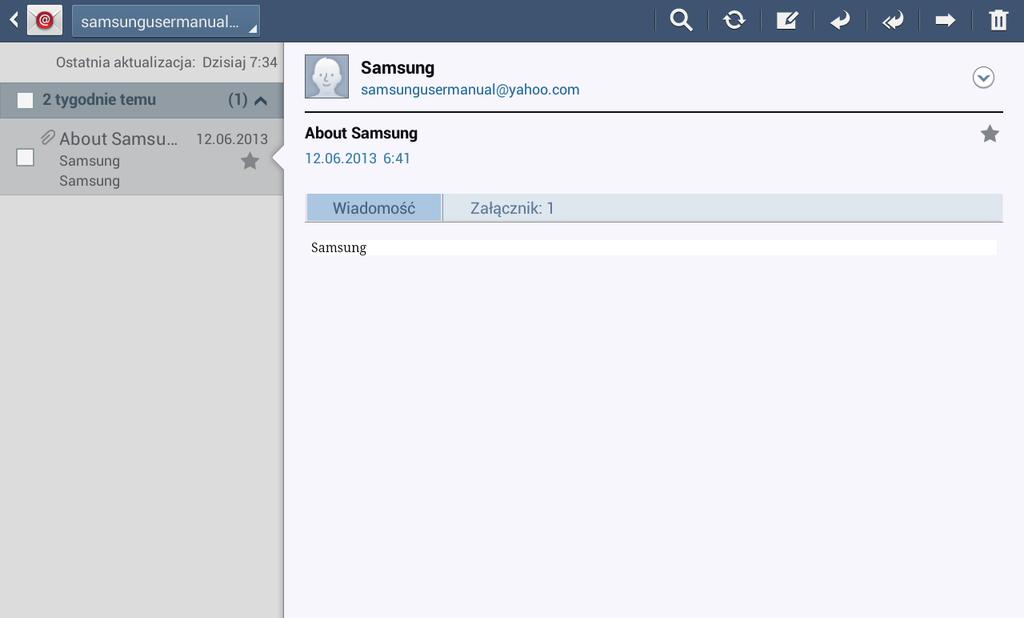Refresh the mailbox with the sync icon
1024x618 pixels.
click(734, 20)
